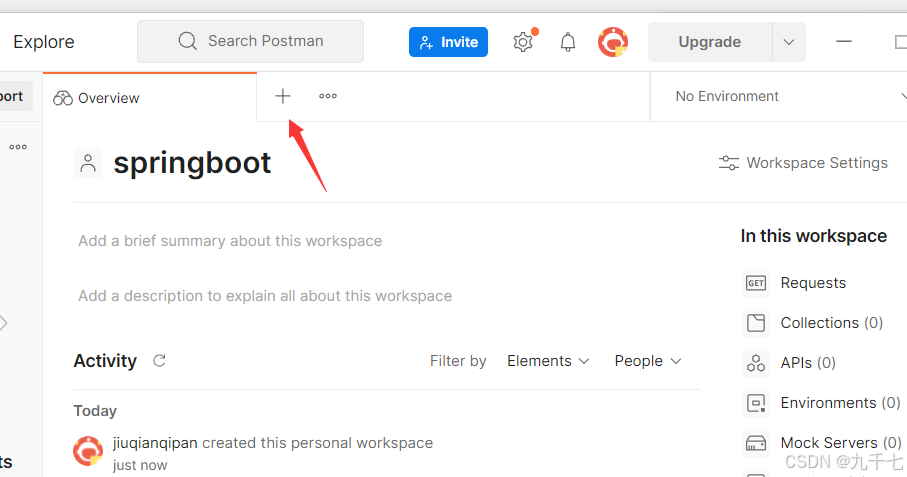Open Collections (0) link
Viewport: 907px width, 477px height.
pos(831,323)
